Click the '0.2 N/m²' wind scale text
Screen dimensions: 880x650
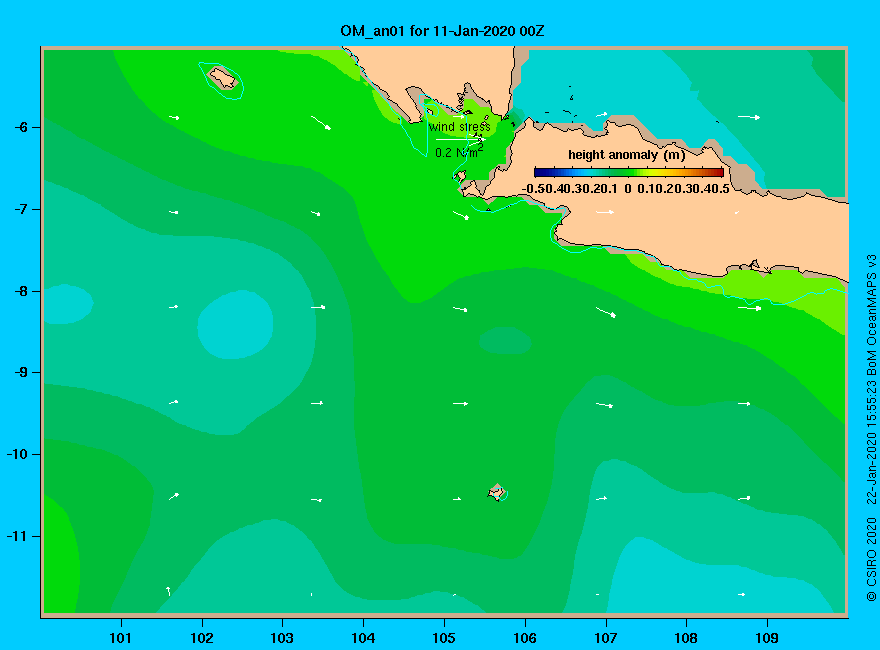[x=459, y=152]
